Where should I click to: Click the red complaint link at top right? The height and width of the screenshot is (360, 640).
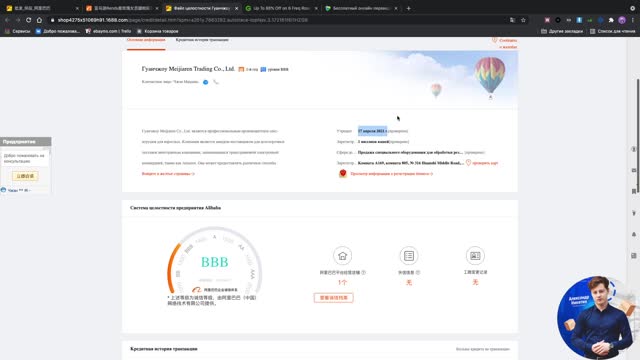point(505,43)
